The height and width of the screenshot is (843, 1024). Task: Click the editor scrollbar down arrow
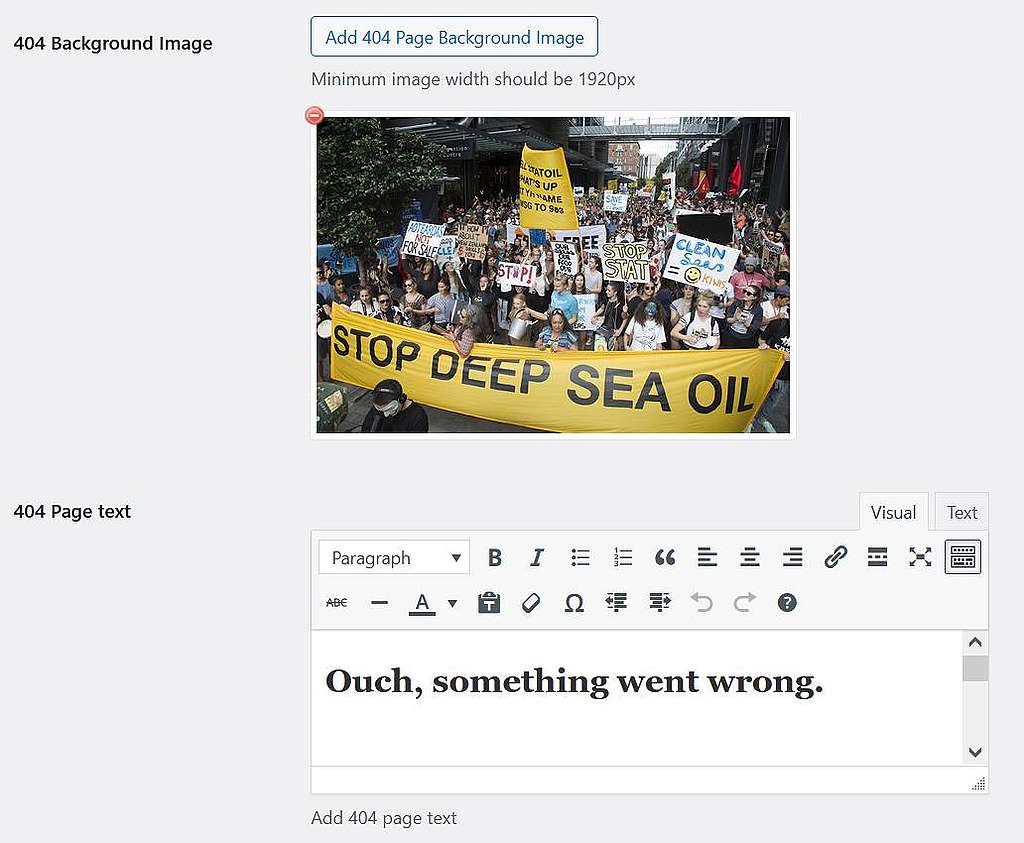(x=975, y=752)
